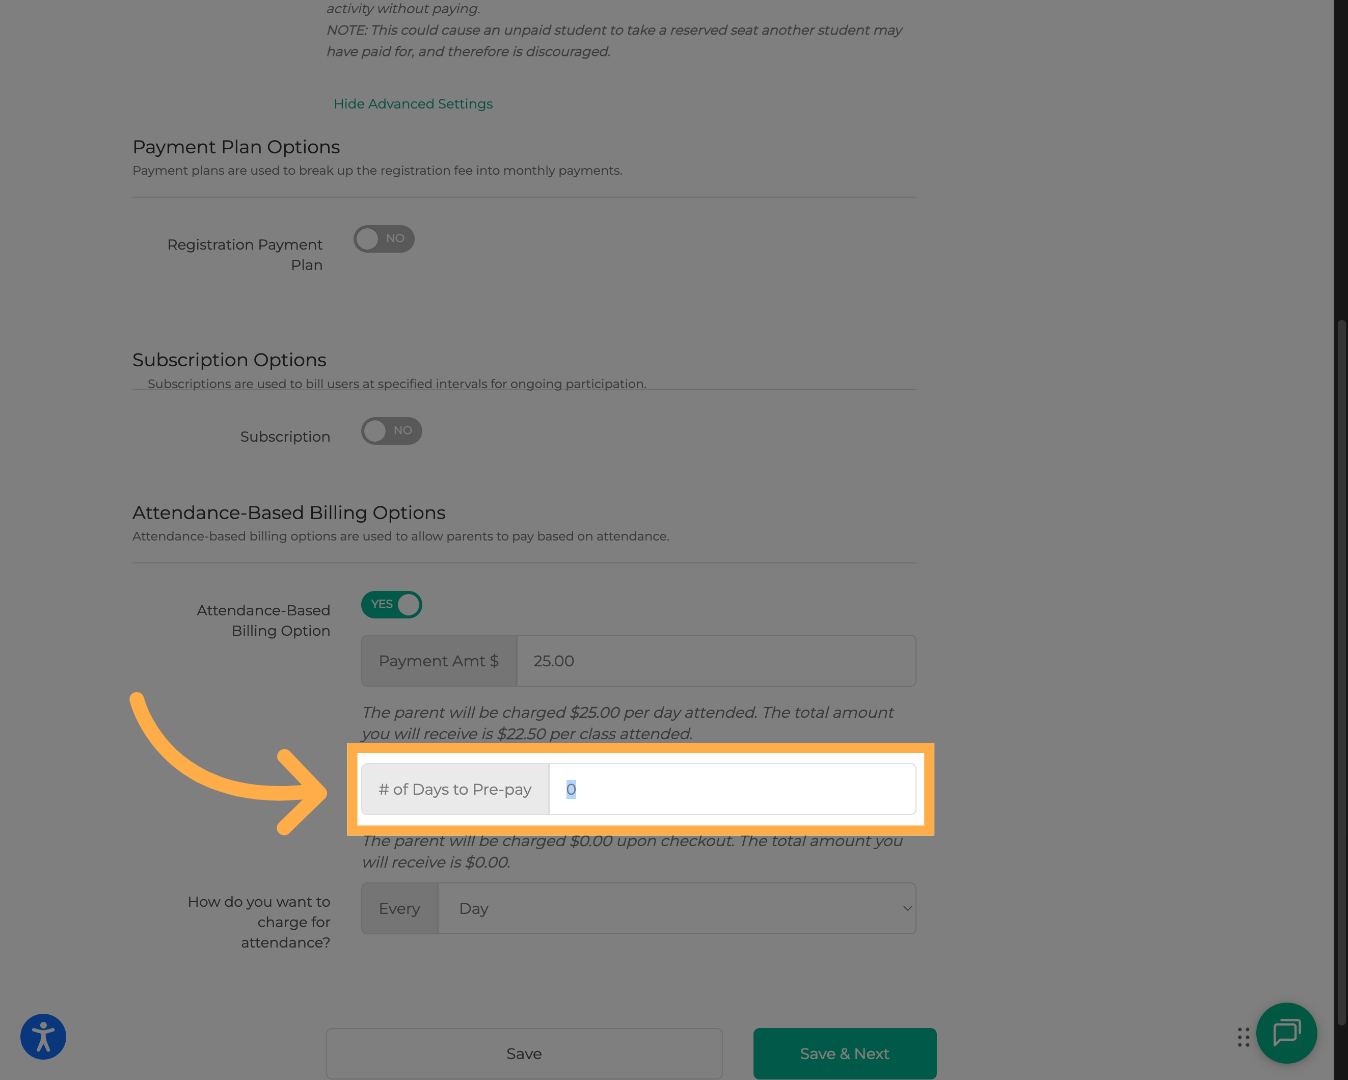Focus the Payment Amt field showing 25.00

click(x=715, y=661)
